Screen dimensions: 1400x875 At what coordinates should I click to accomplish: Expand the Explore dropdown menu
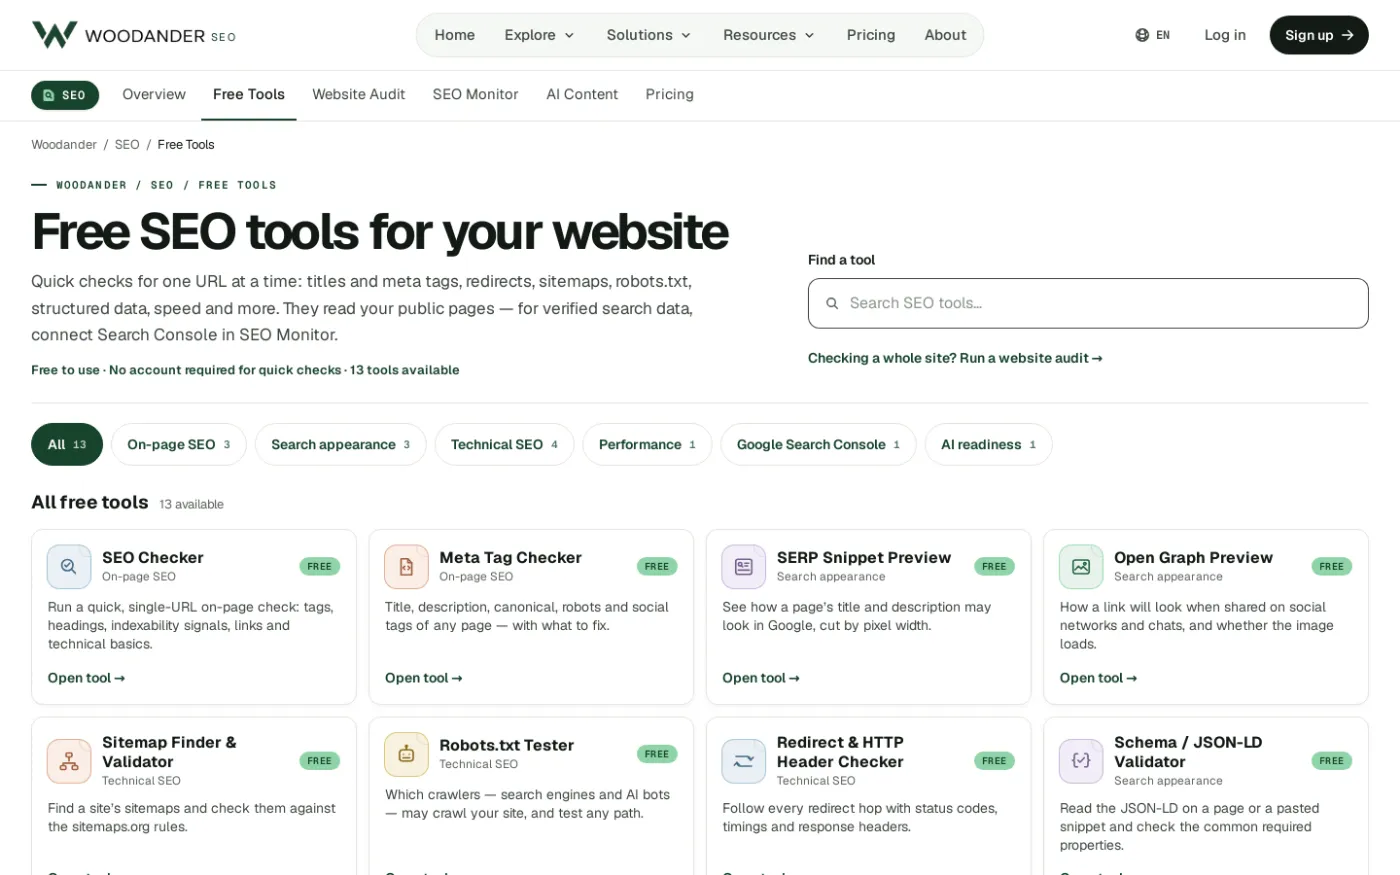click(539, 35)
